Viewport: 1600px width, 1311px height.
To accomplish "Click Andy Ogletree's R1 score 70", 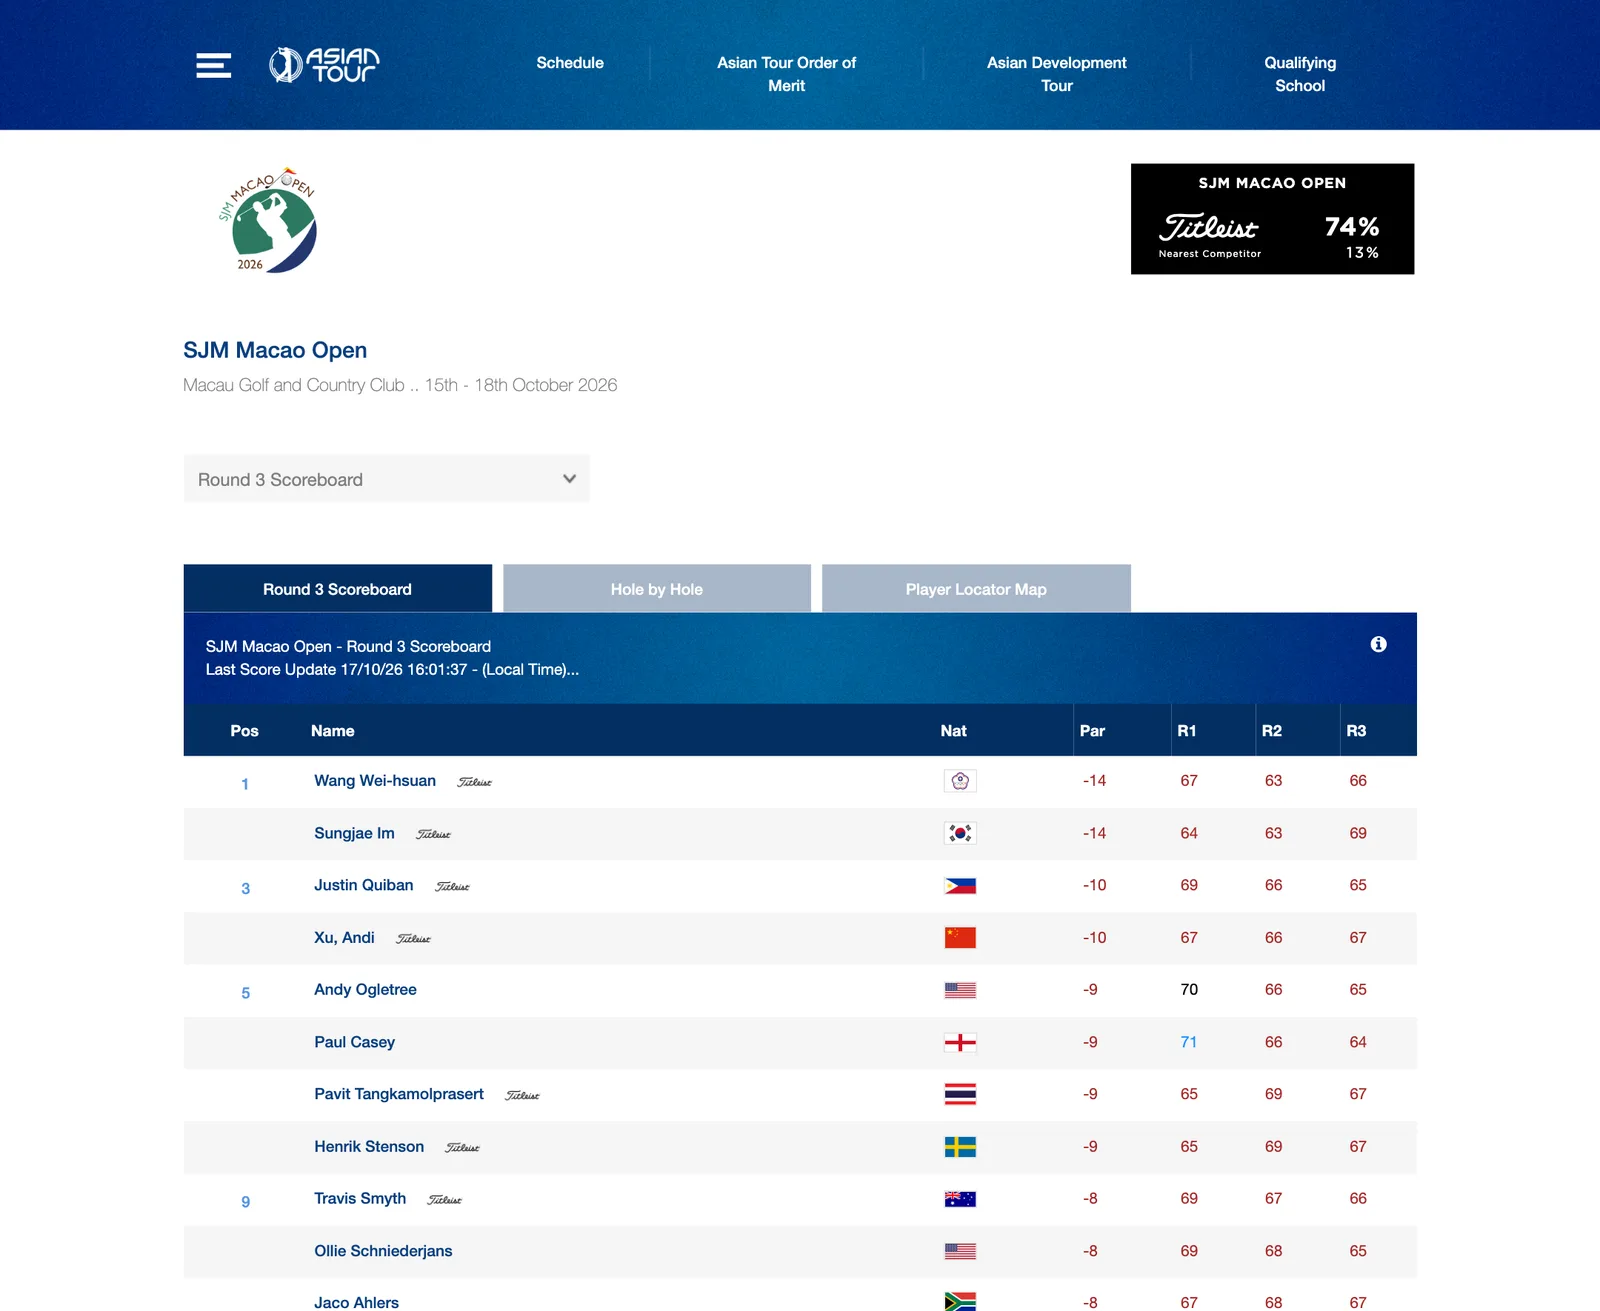I will click(x=1189, y=990).
